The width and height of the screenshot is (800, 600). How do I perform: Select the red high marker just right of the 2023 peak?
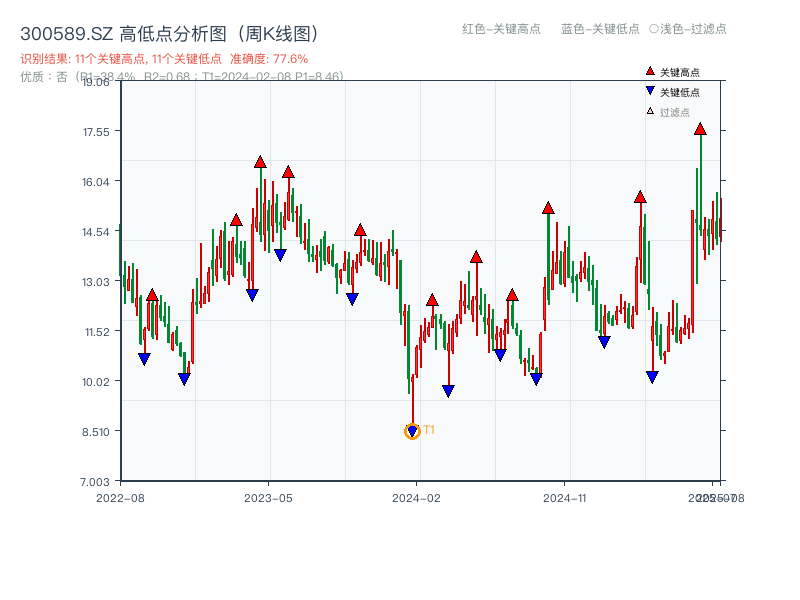(x=288, y=172)
